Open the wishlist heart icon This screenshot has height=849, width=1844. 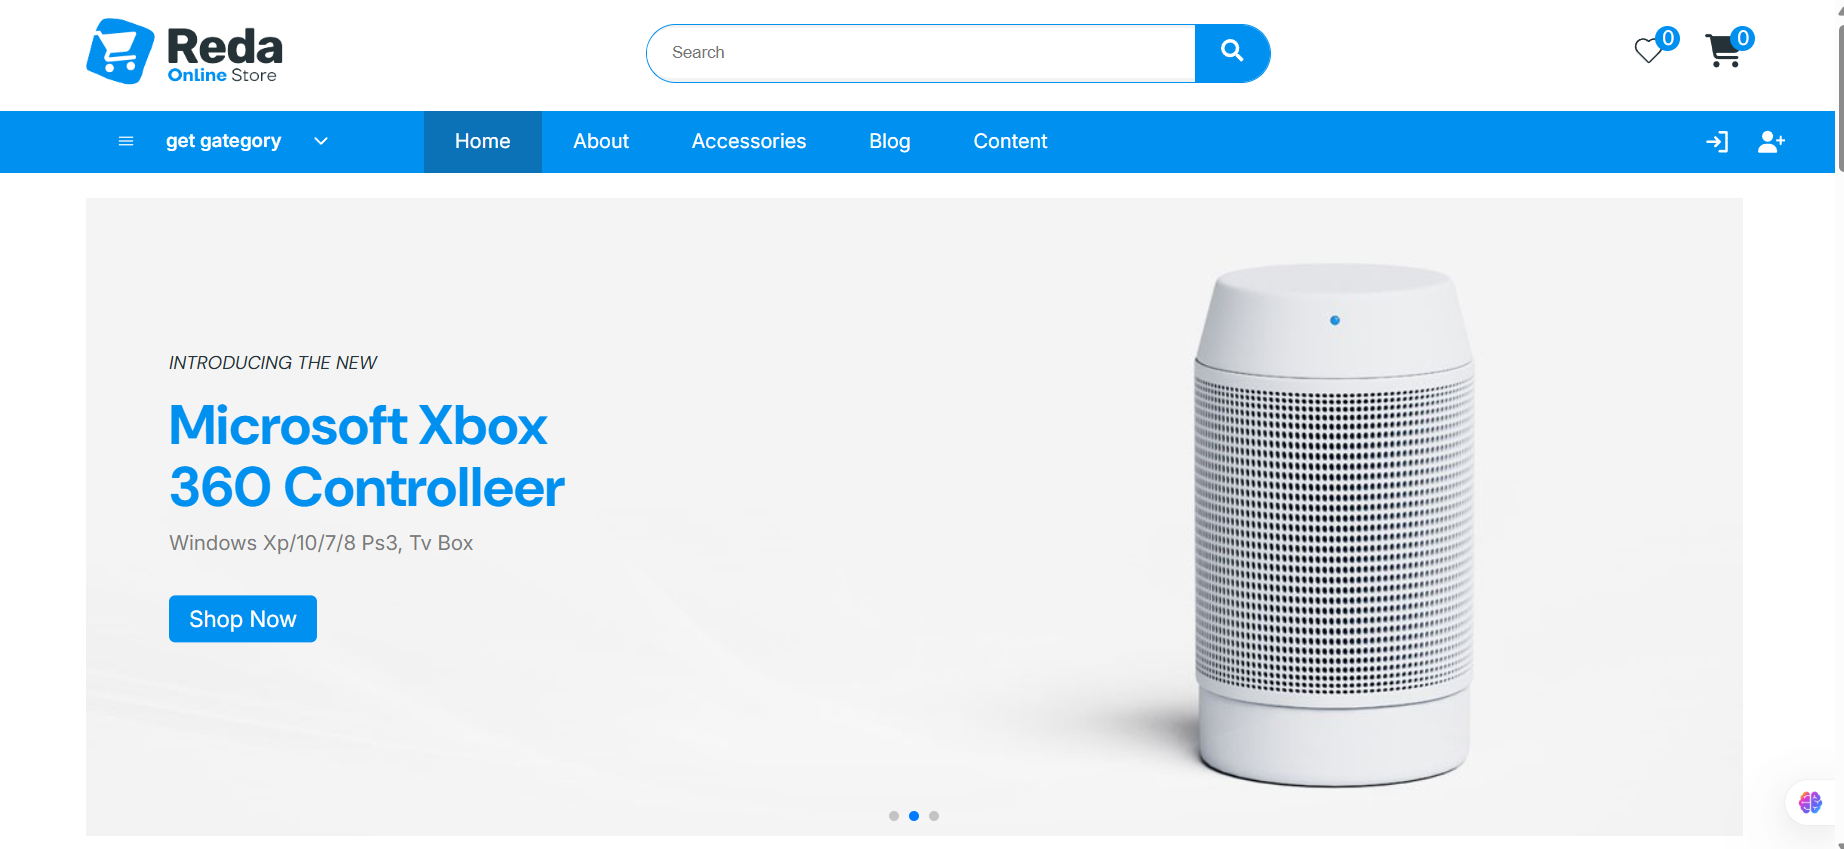click(1648, 50)
